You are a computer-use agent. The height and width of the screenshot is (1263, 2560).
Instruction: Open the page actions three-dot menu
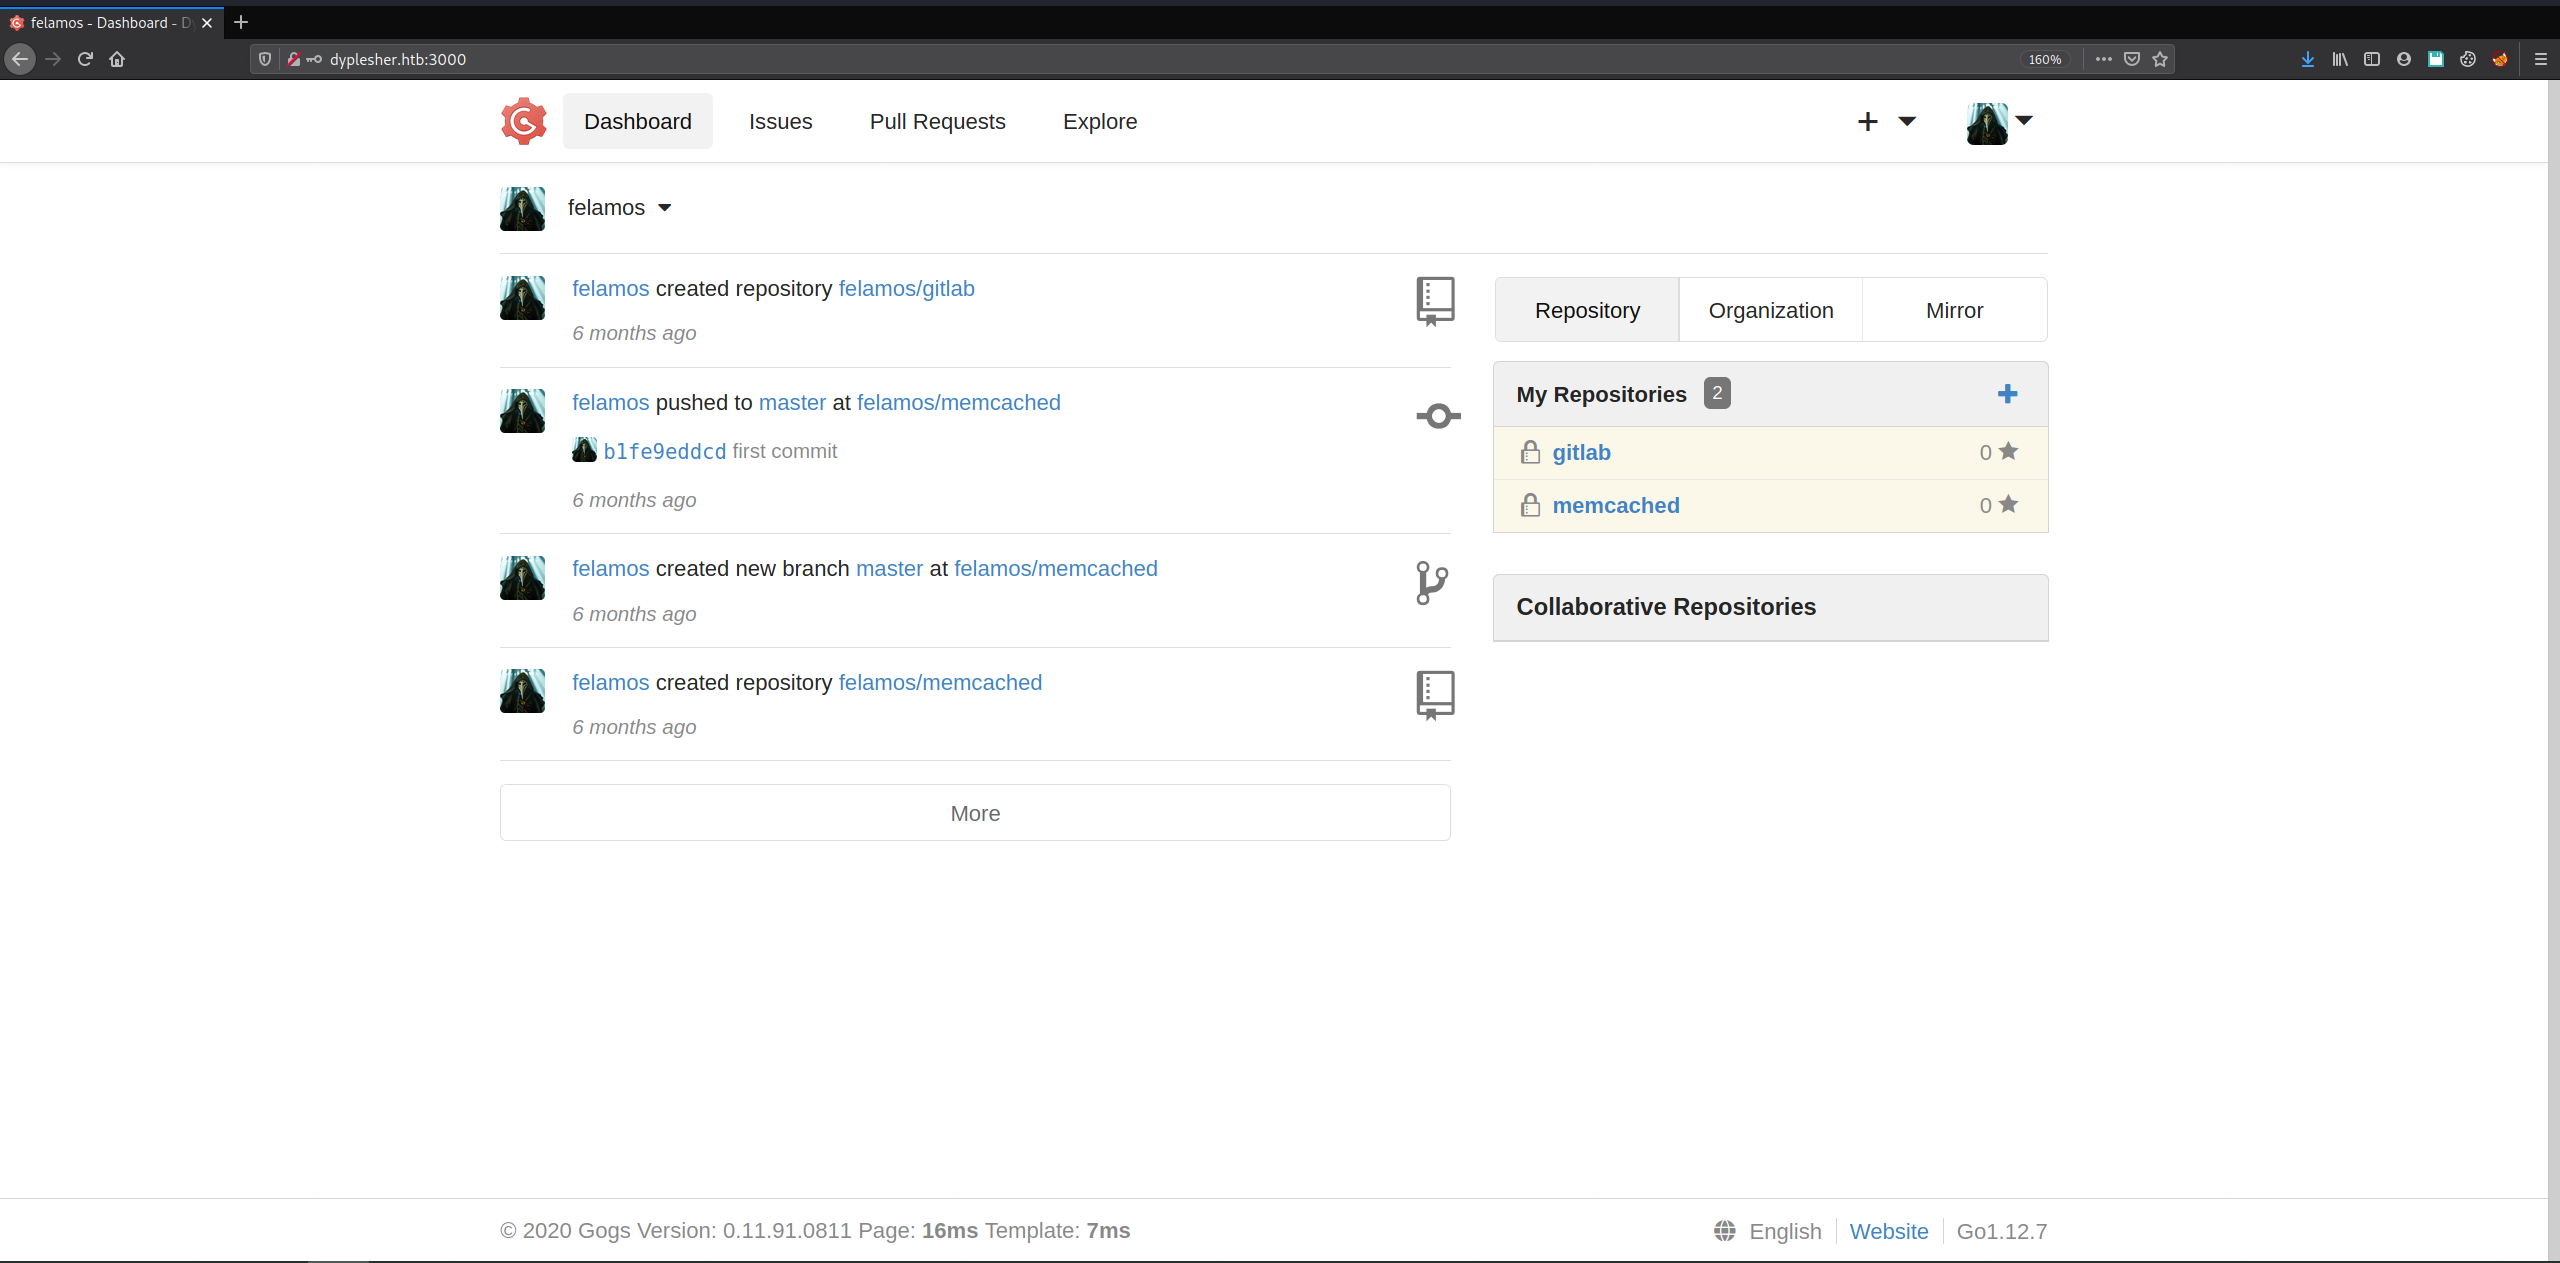(x=2104, y=59)
